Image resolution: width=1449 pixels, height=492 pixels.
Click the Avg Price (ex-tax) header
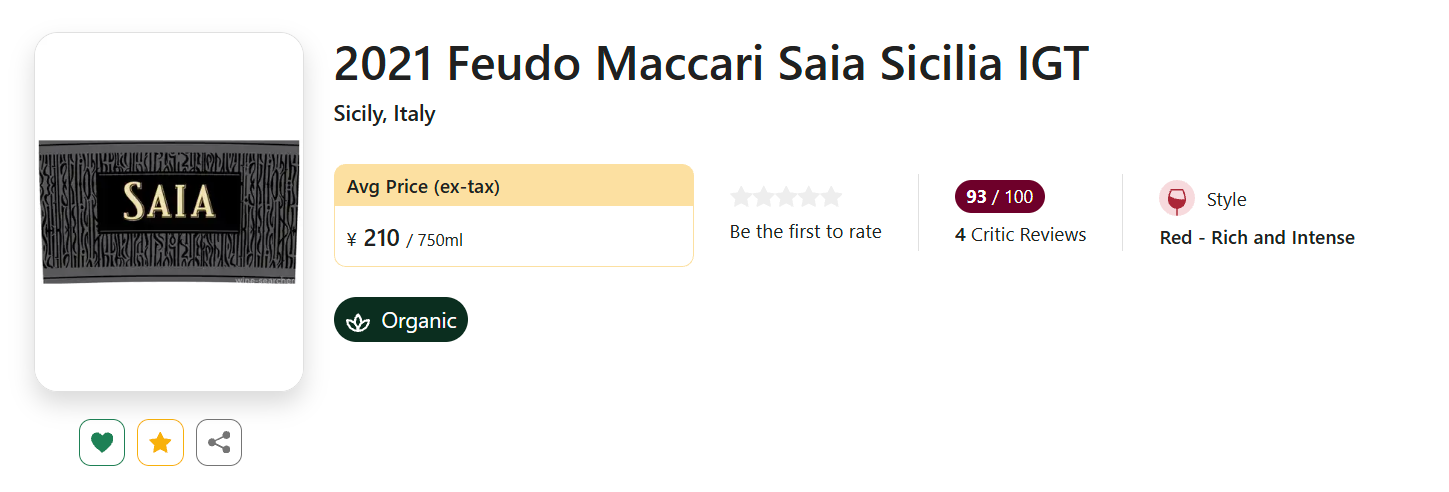(x=423, y=186)
